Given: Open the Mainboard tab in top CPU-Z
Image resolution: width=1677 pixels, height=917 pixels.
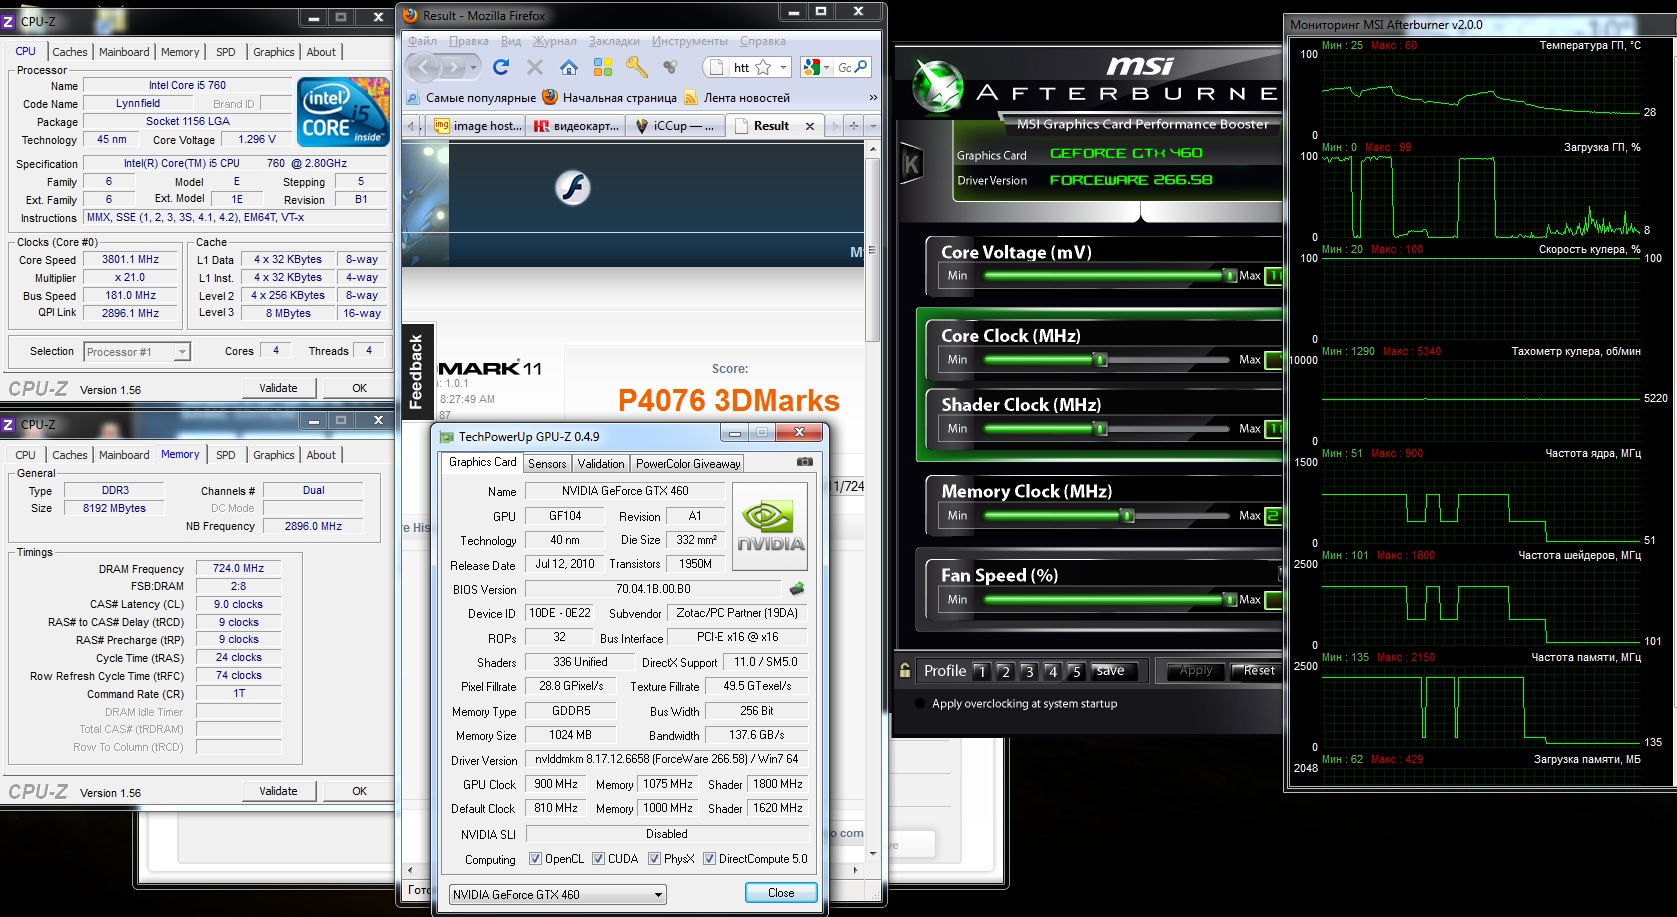Looking at the screenshot, I should click(x=124, y=52).
